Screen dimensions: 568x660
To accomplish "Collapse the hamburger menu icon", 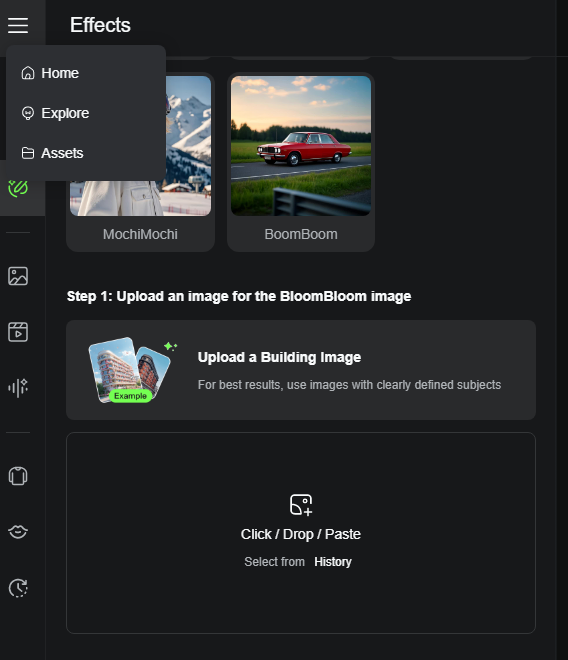I will pos(18,25).
